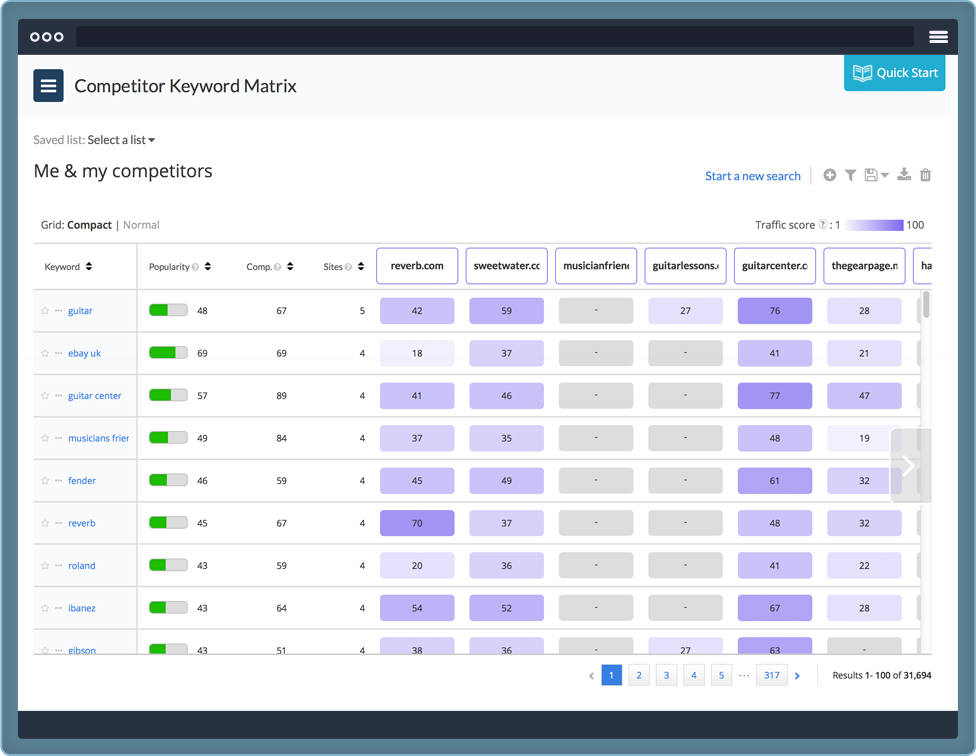Open the 'fender' keyword link

tap(82, 481)
